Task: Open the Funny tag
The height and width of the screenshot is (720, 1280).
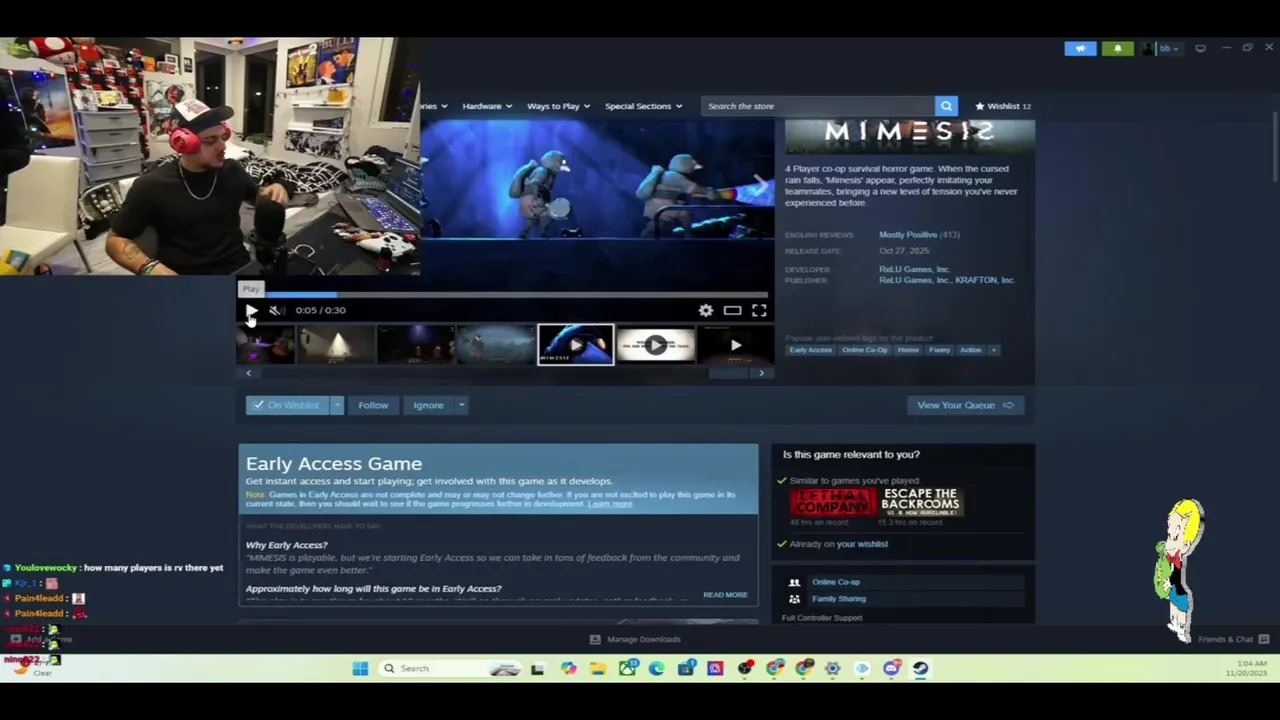Action: [939, 350]
